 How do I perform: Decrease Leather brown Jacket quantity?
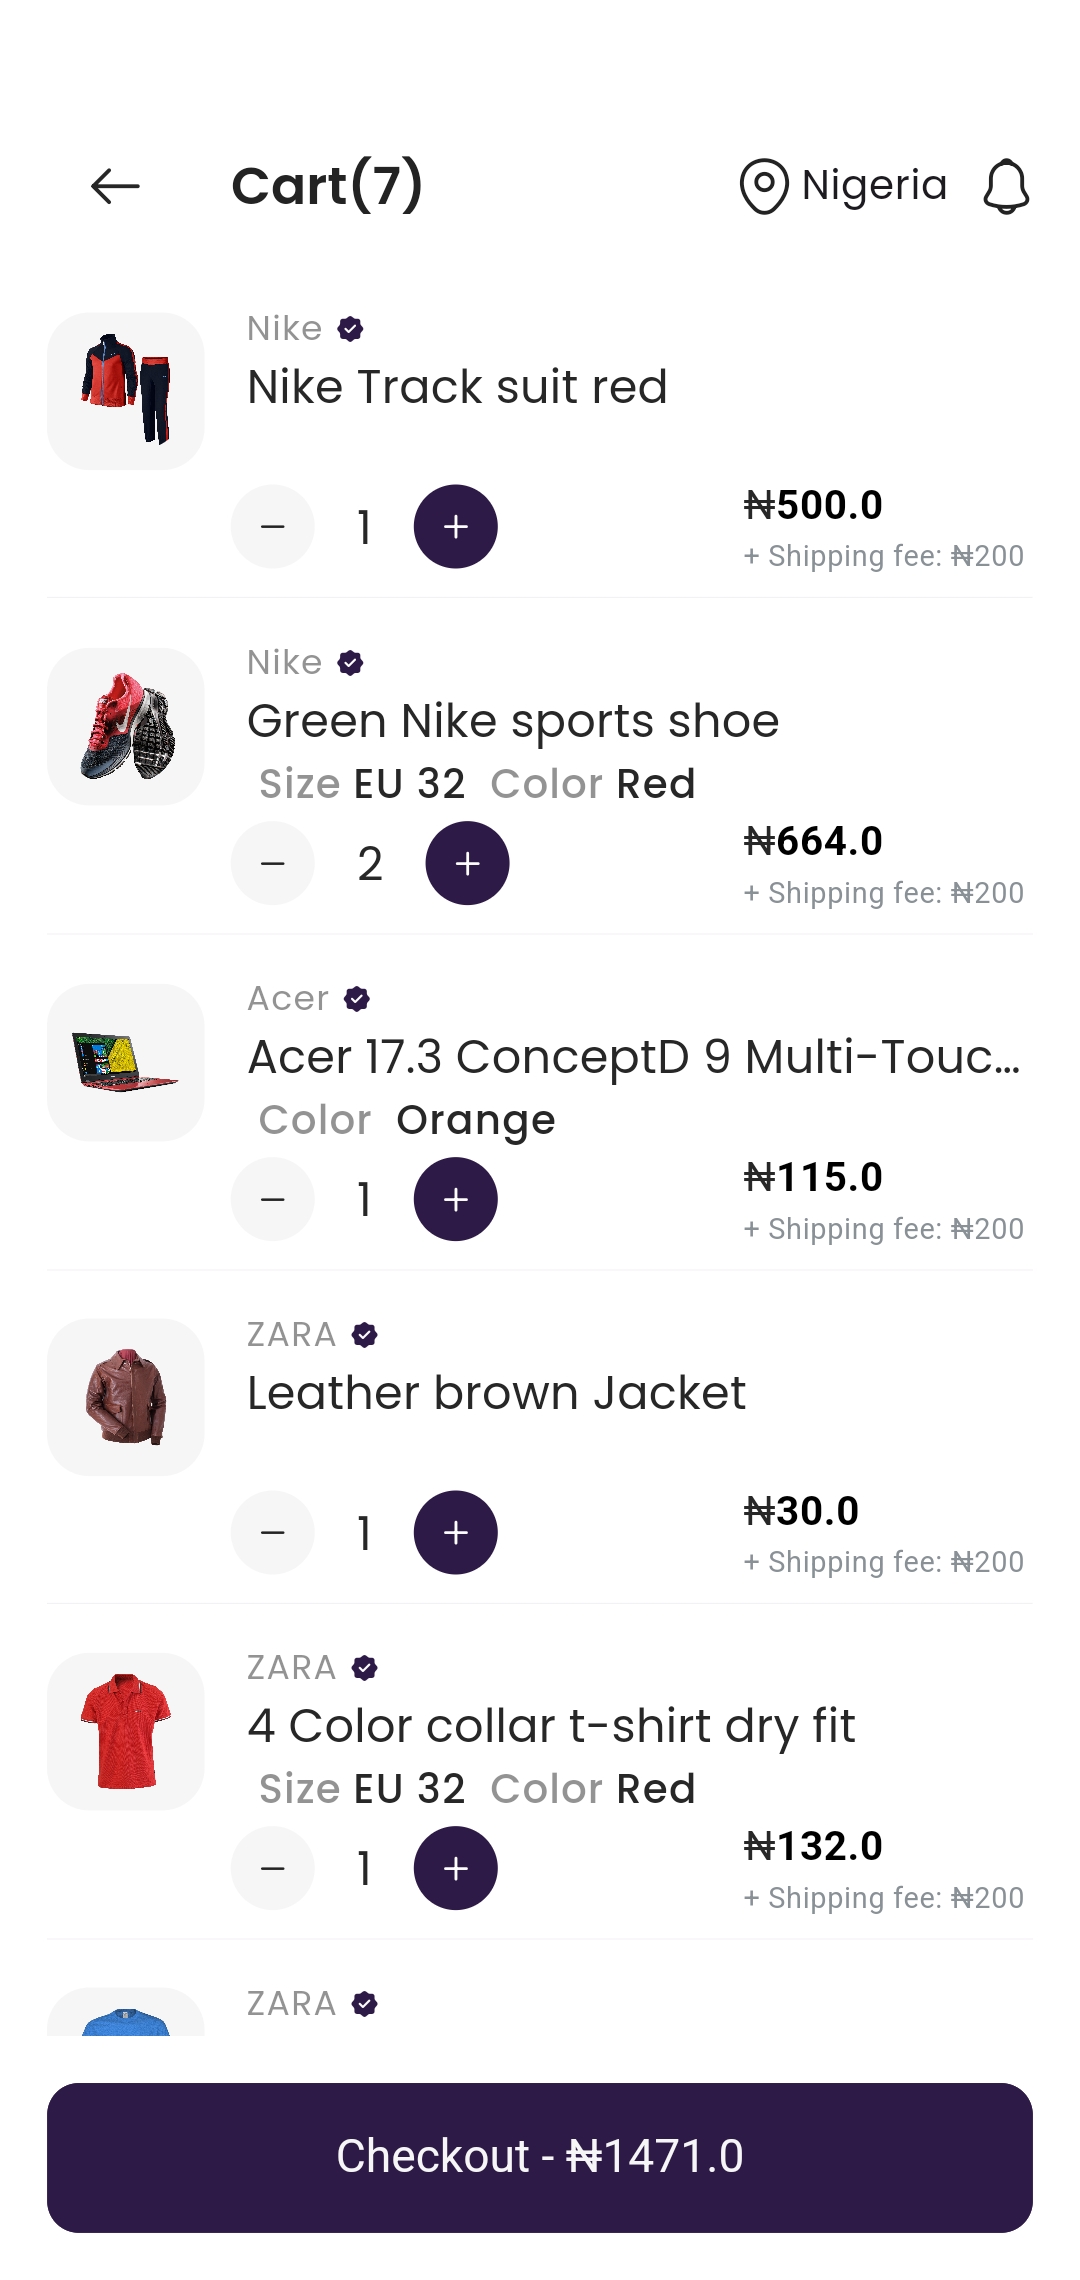(x=273, y=1533)
